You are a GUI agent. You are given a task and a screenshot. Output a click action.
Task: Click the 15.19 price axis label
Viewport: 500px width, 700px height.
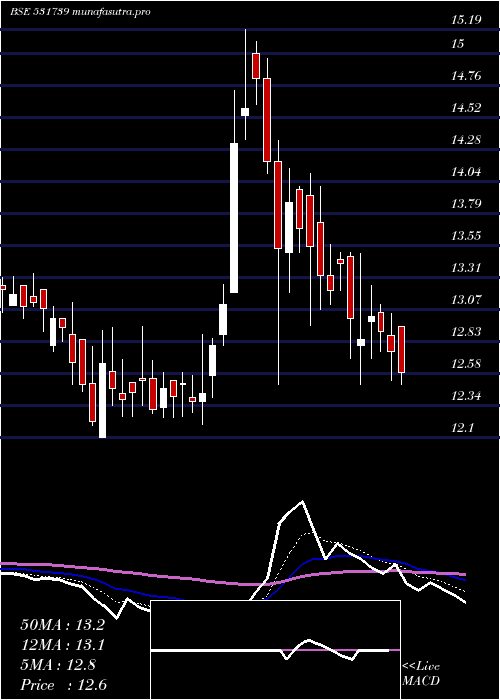(x=466, y=20)
